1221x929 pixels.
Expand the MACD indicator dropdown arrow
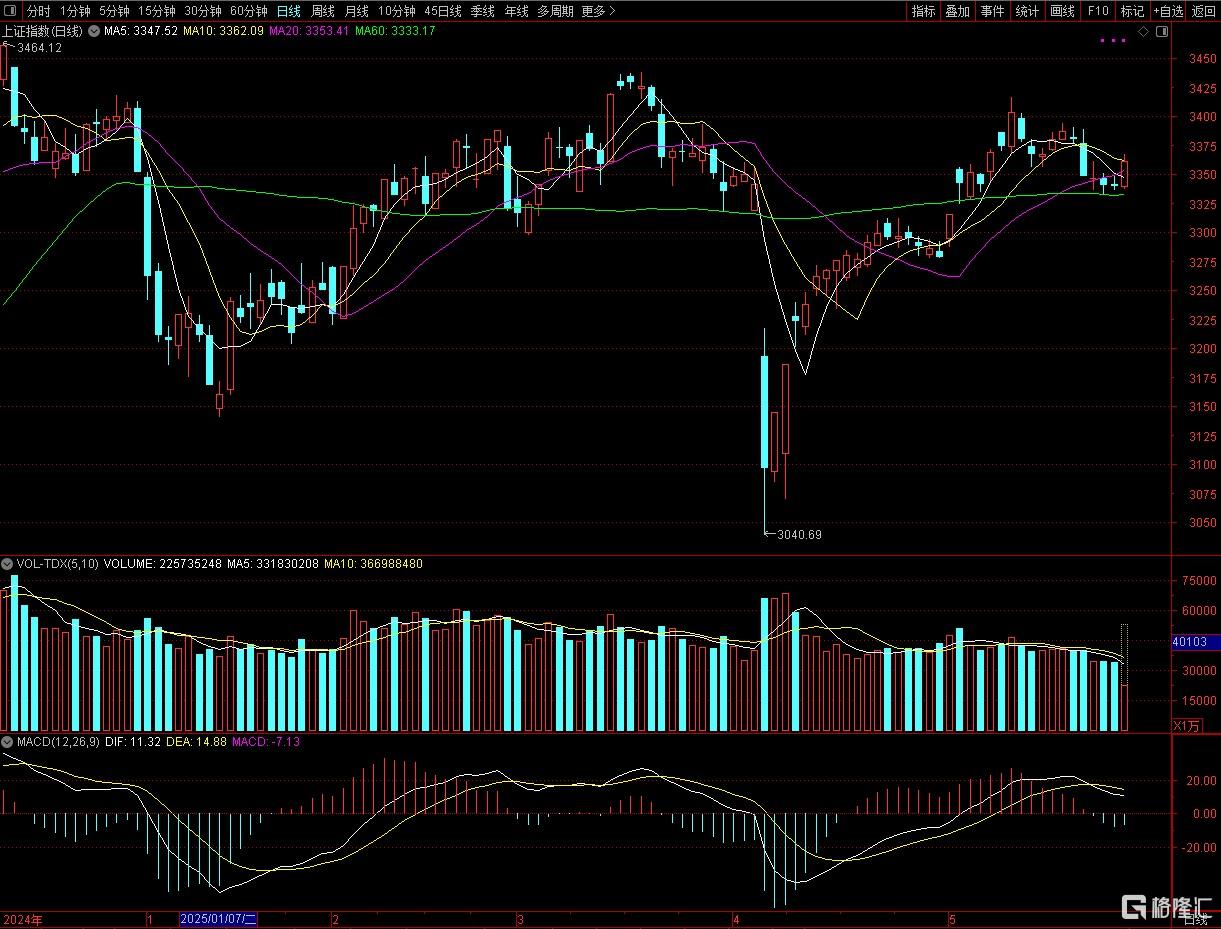click(x=8, y=742)
